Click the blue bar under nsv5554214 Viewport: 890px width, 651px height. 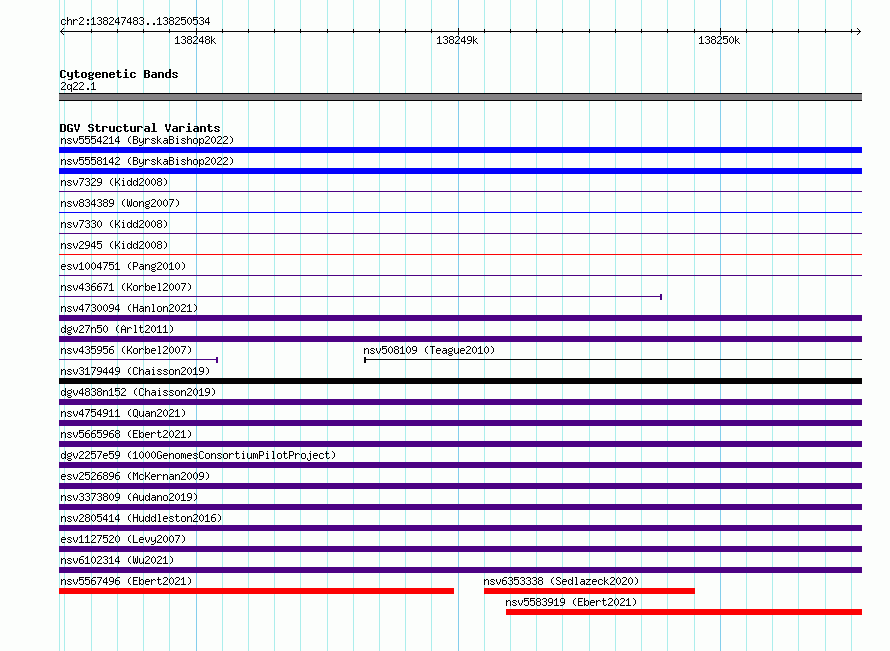(460, 150)
